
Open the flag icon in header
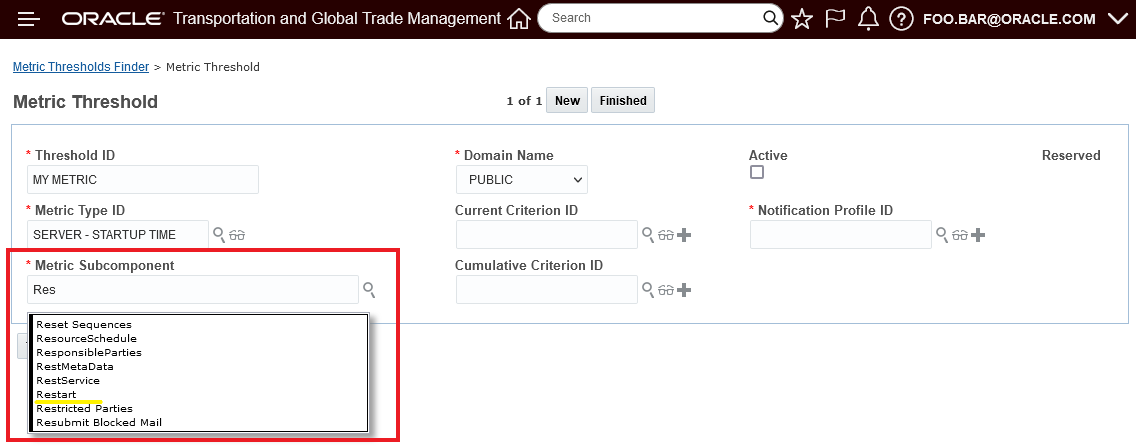tap(835, 19)
